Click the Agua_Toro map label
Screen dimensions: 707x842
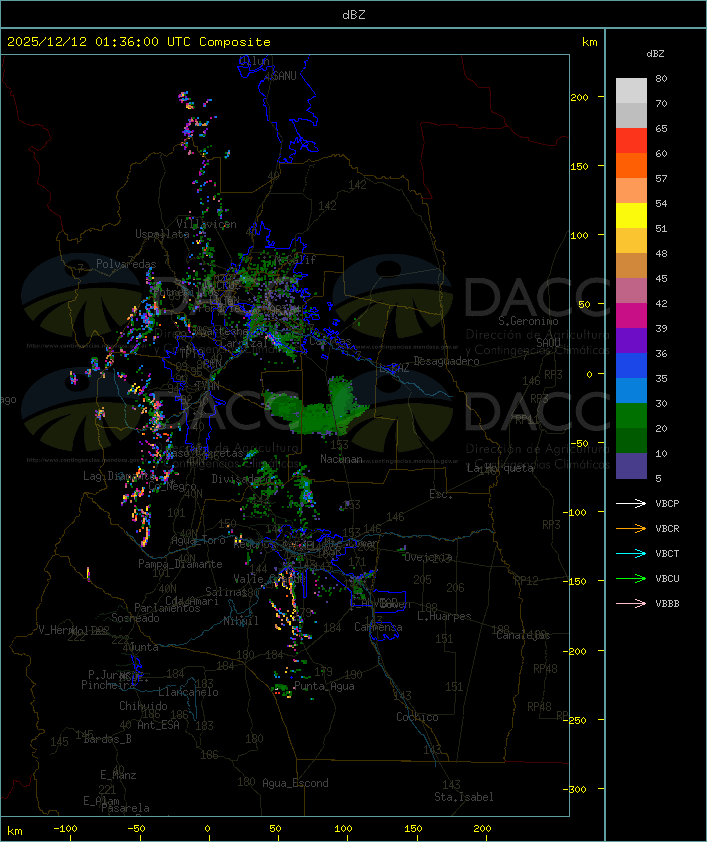[x=198, y=540]
